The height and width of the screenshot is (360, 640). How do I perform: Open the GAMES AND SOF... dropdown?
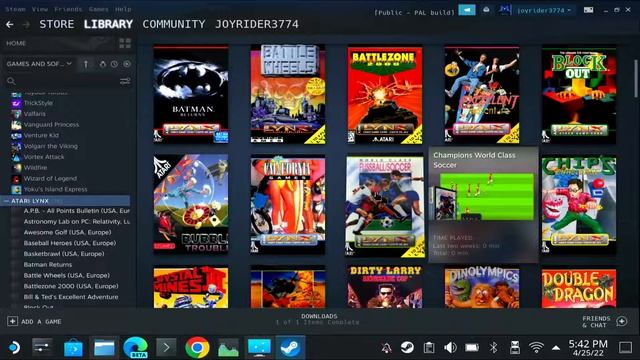pos(39,64)
